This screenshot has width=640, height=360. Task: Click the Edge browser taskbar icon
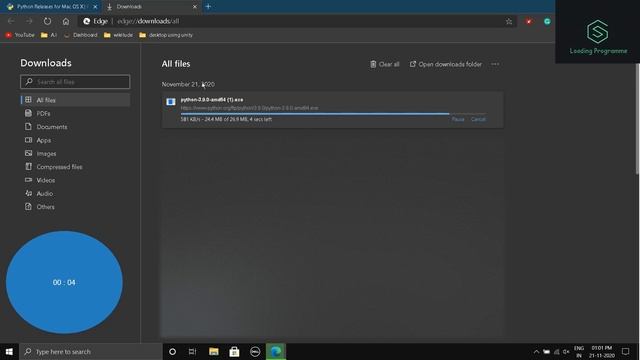[276, 351]
